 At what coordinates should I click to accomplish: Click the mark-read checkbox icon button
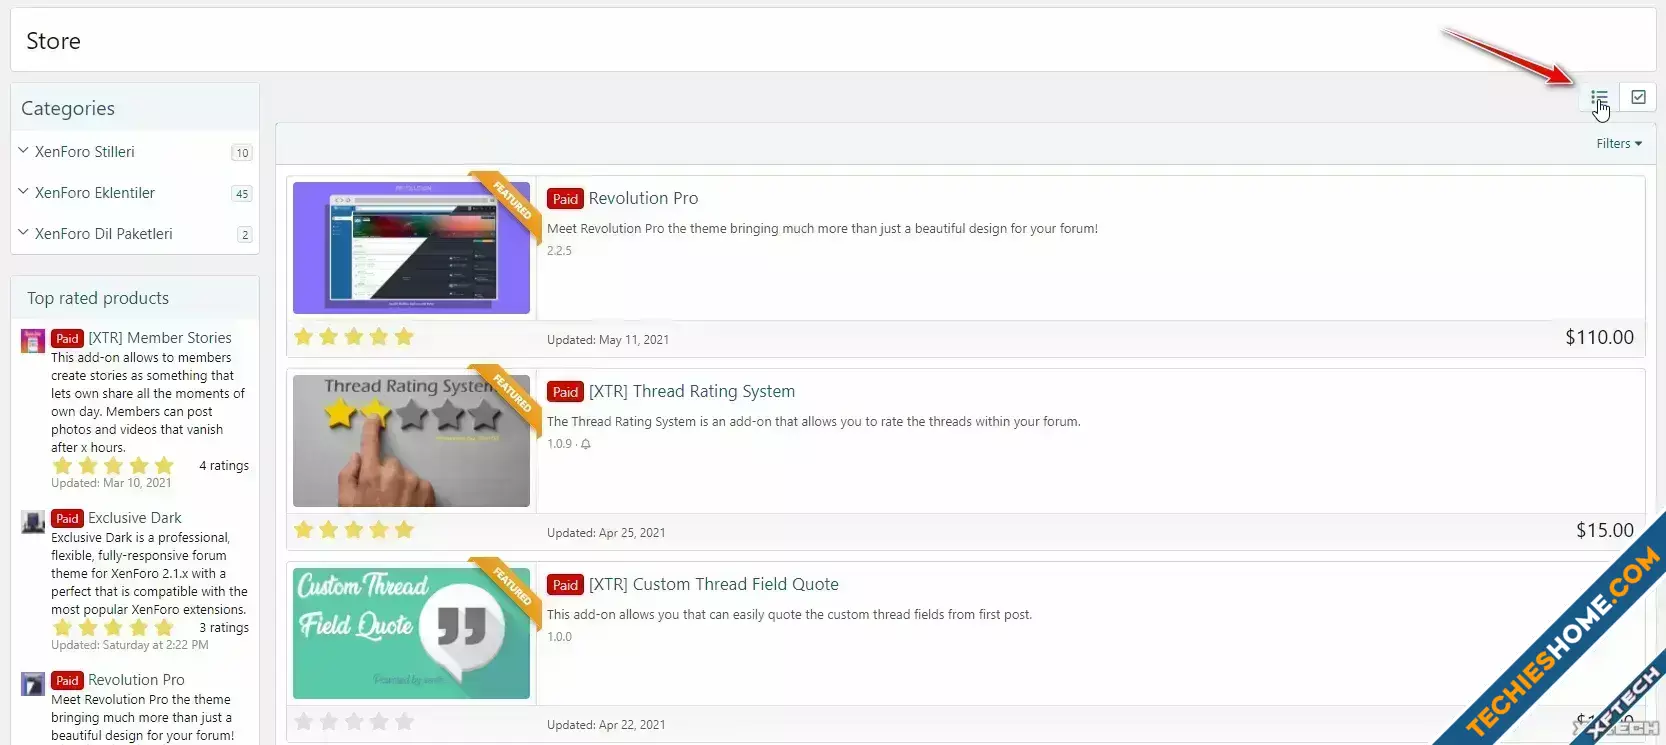(x=1638, y=97)
